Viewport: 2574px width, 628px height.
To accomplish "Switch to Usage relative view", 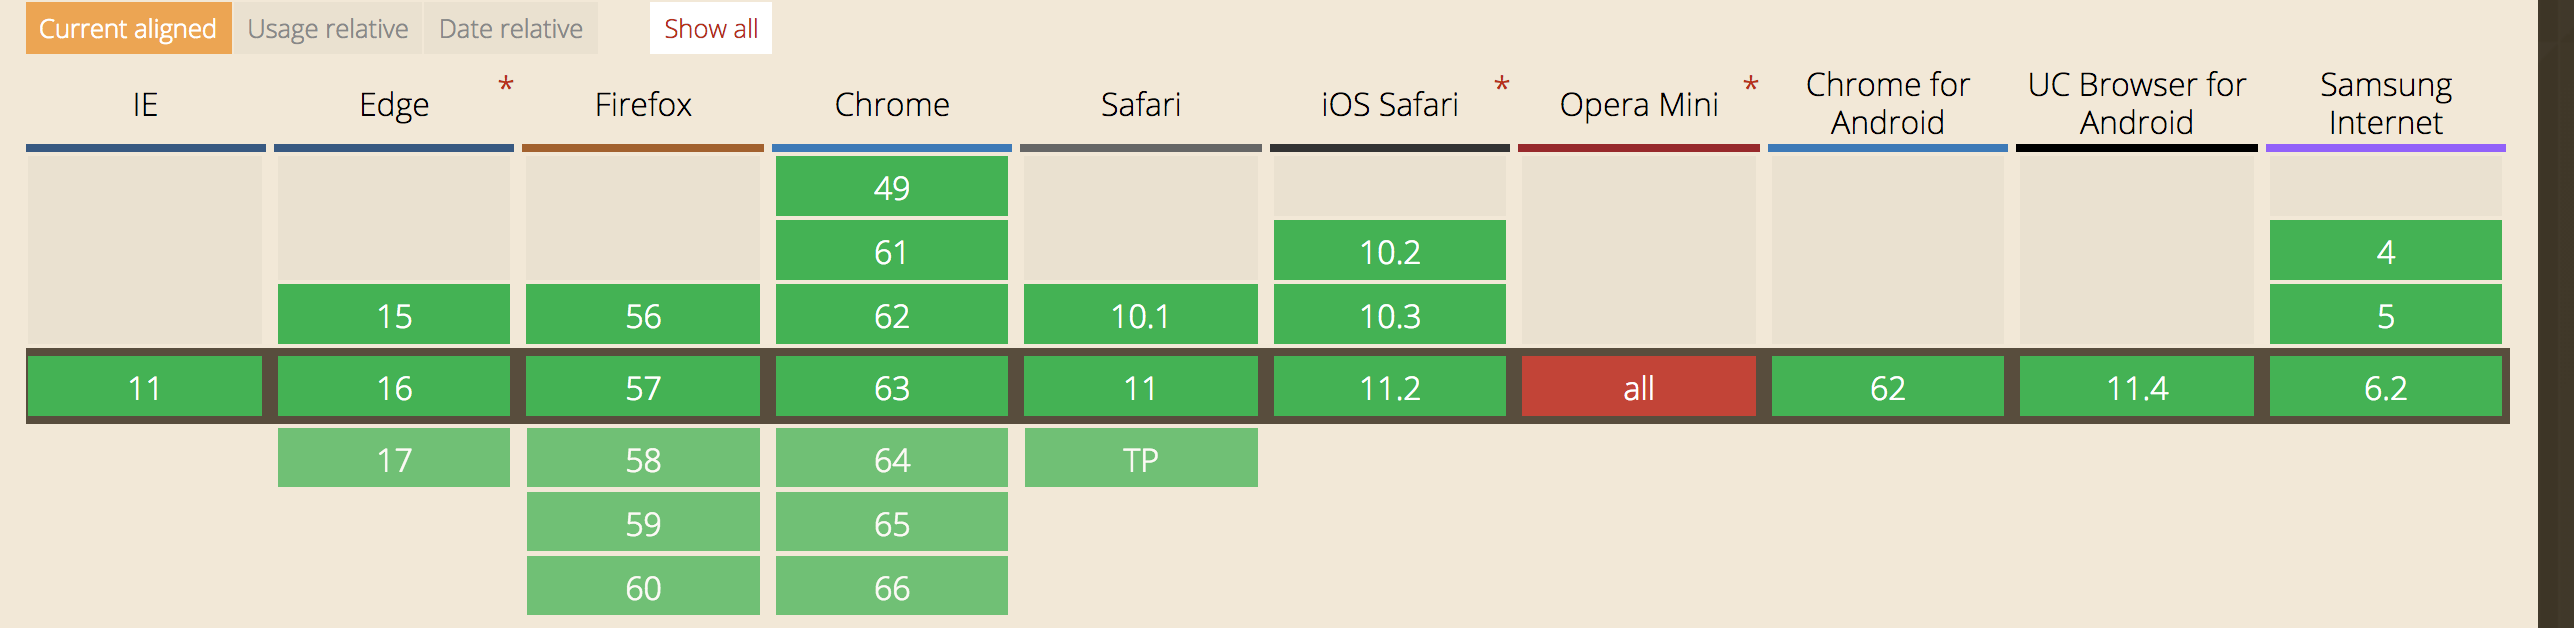I will click(328, 28).
